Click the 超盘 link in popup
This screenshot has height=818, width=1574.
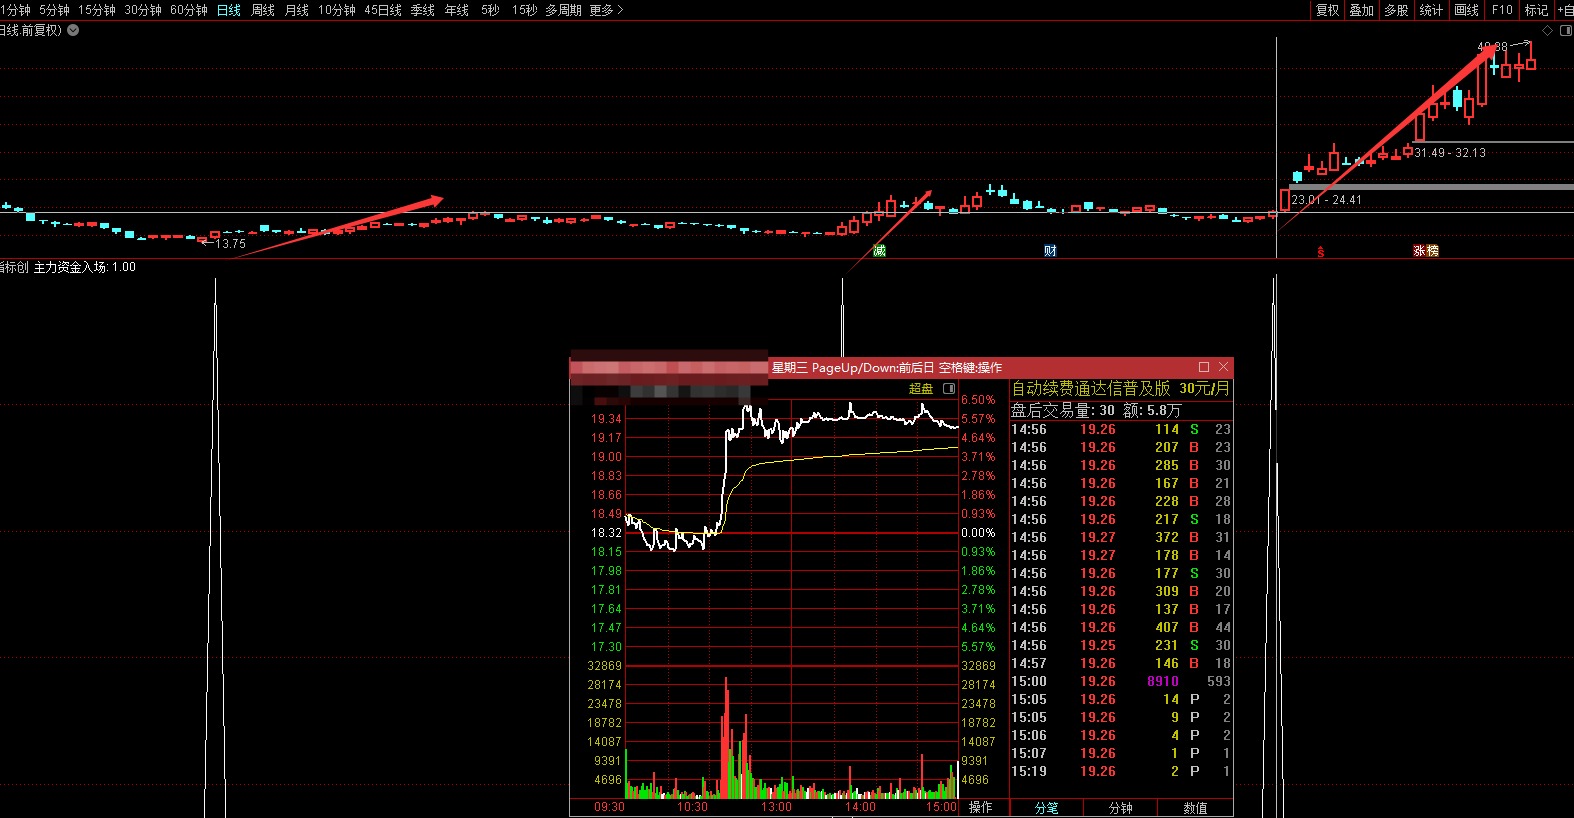(x=920, y=388)
